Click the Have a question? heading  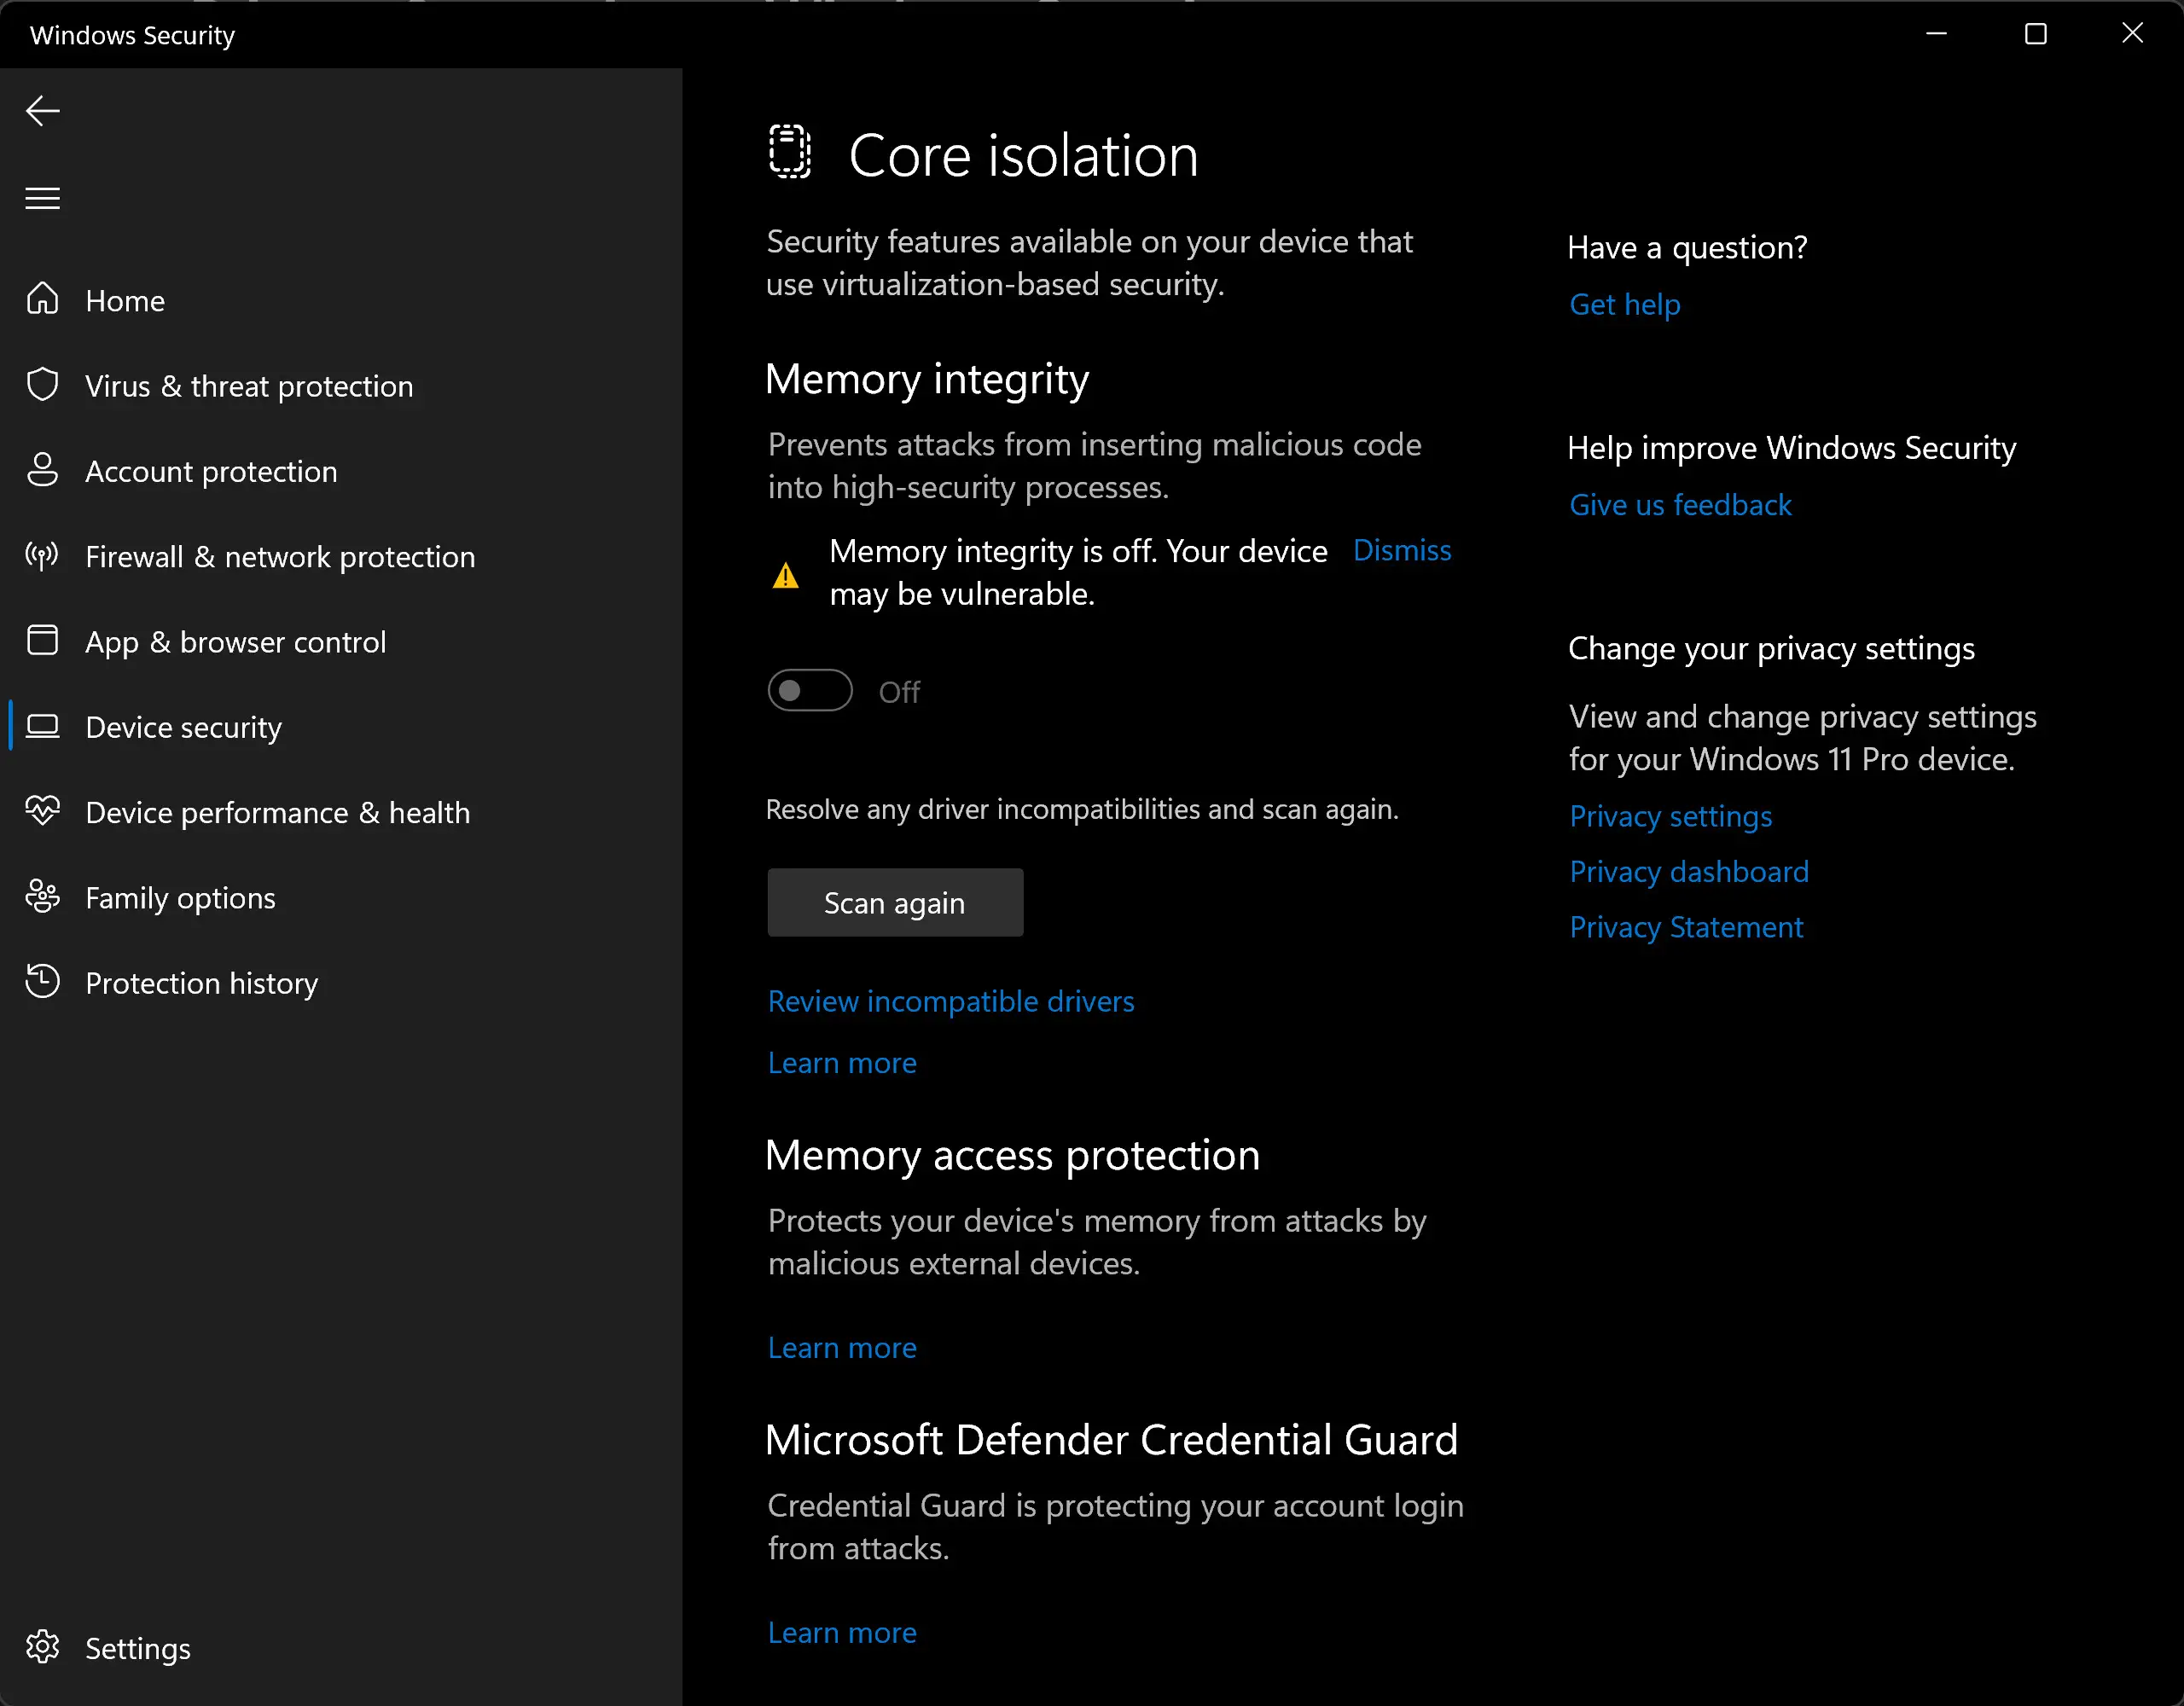1687,247
